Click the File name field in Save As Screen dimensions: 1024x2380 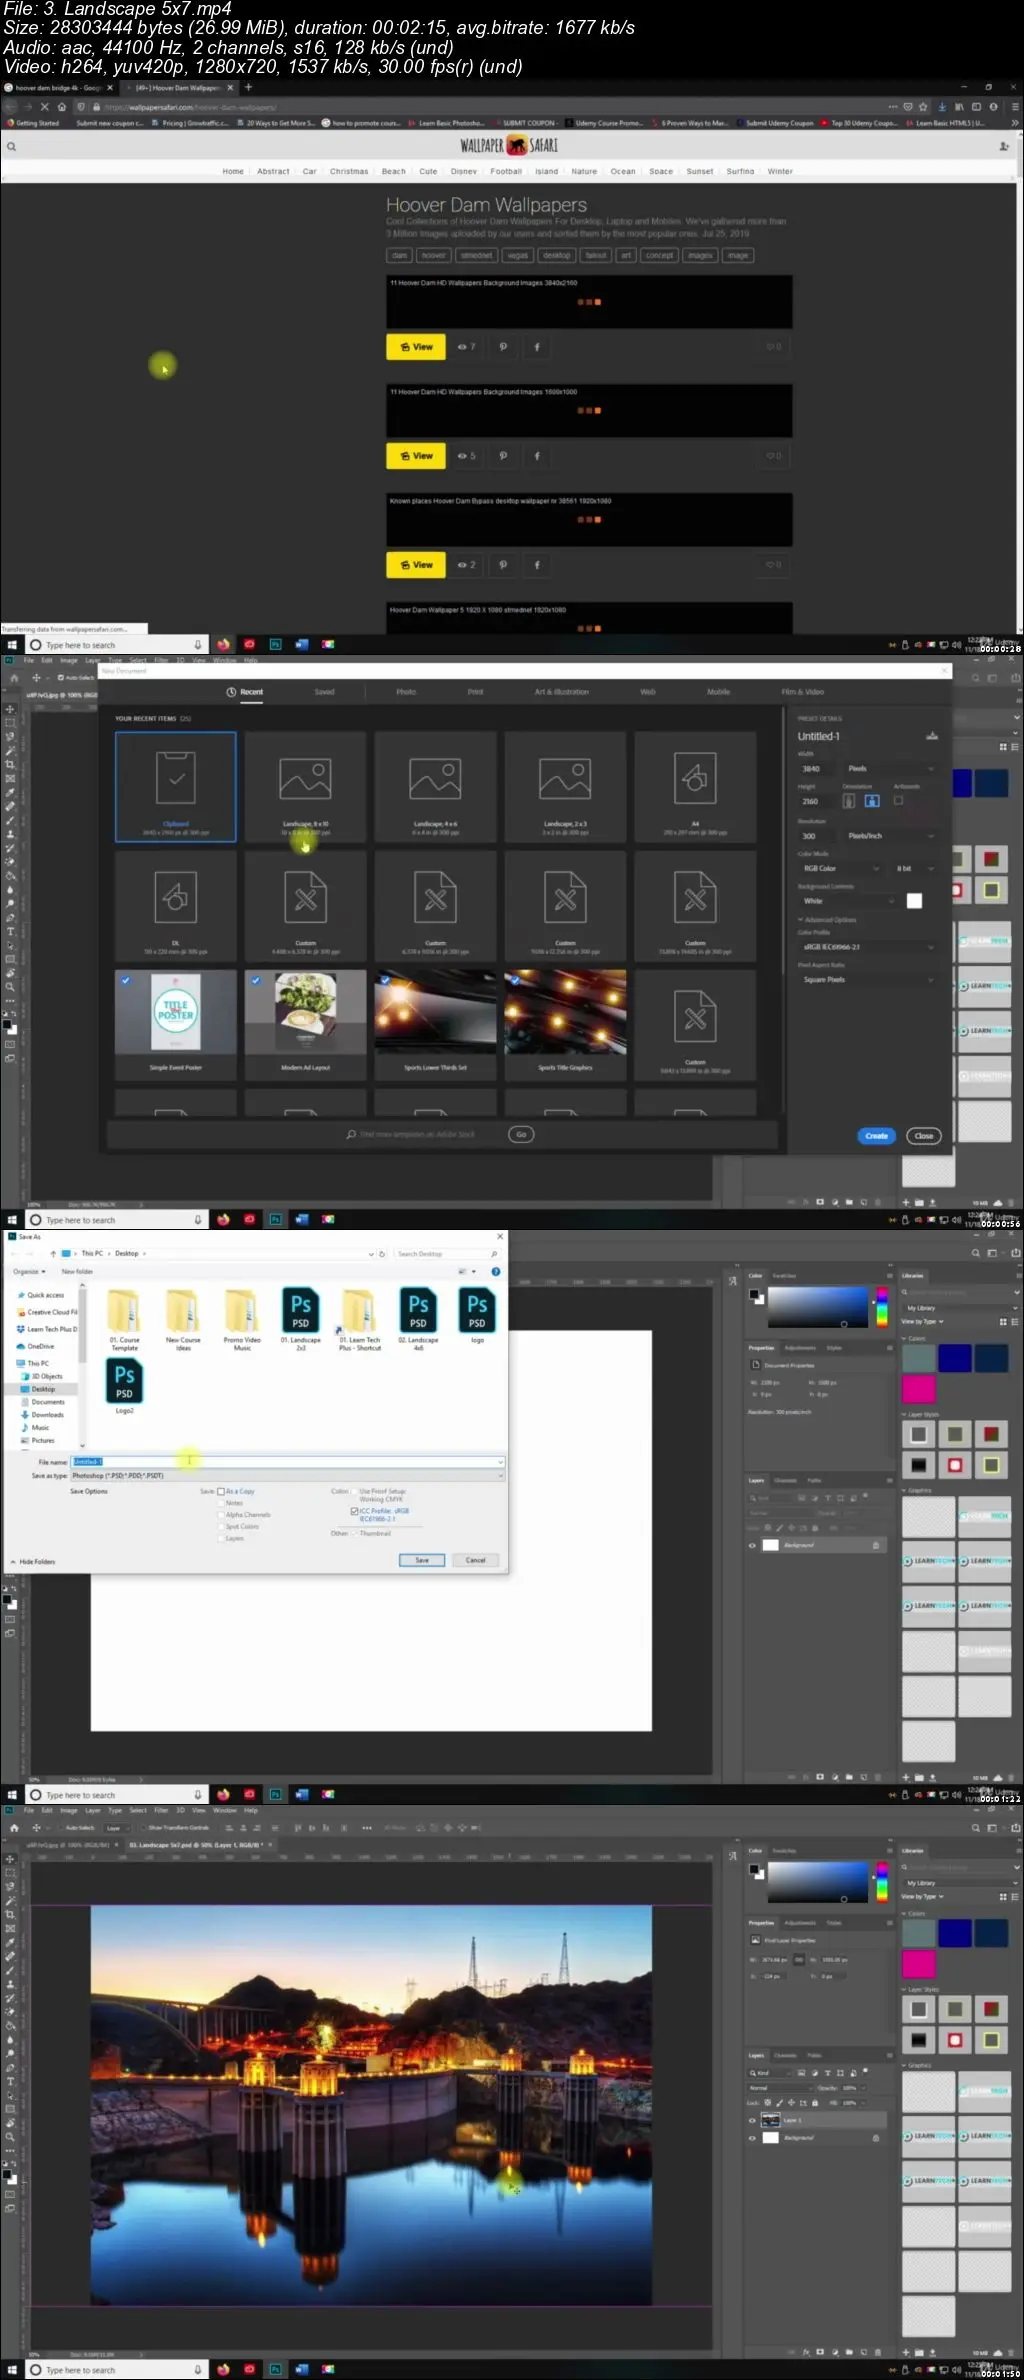coord(287,1462)
